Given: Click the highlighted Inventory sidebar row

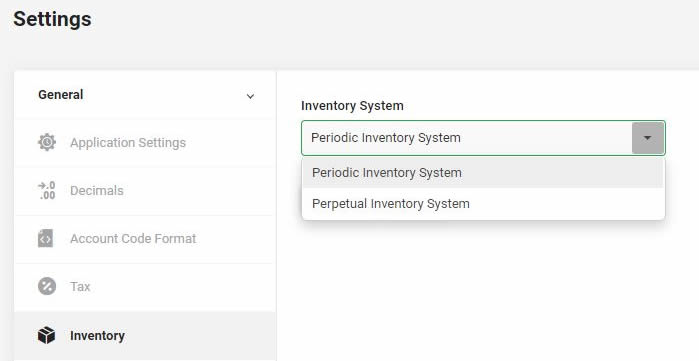Looking at the screenshot, I should [145, 336].
